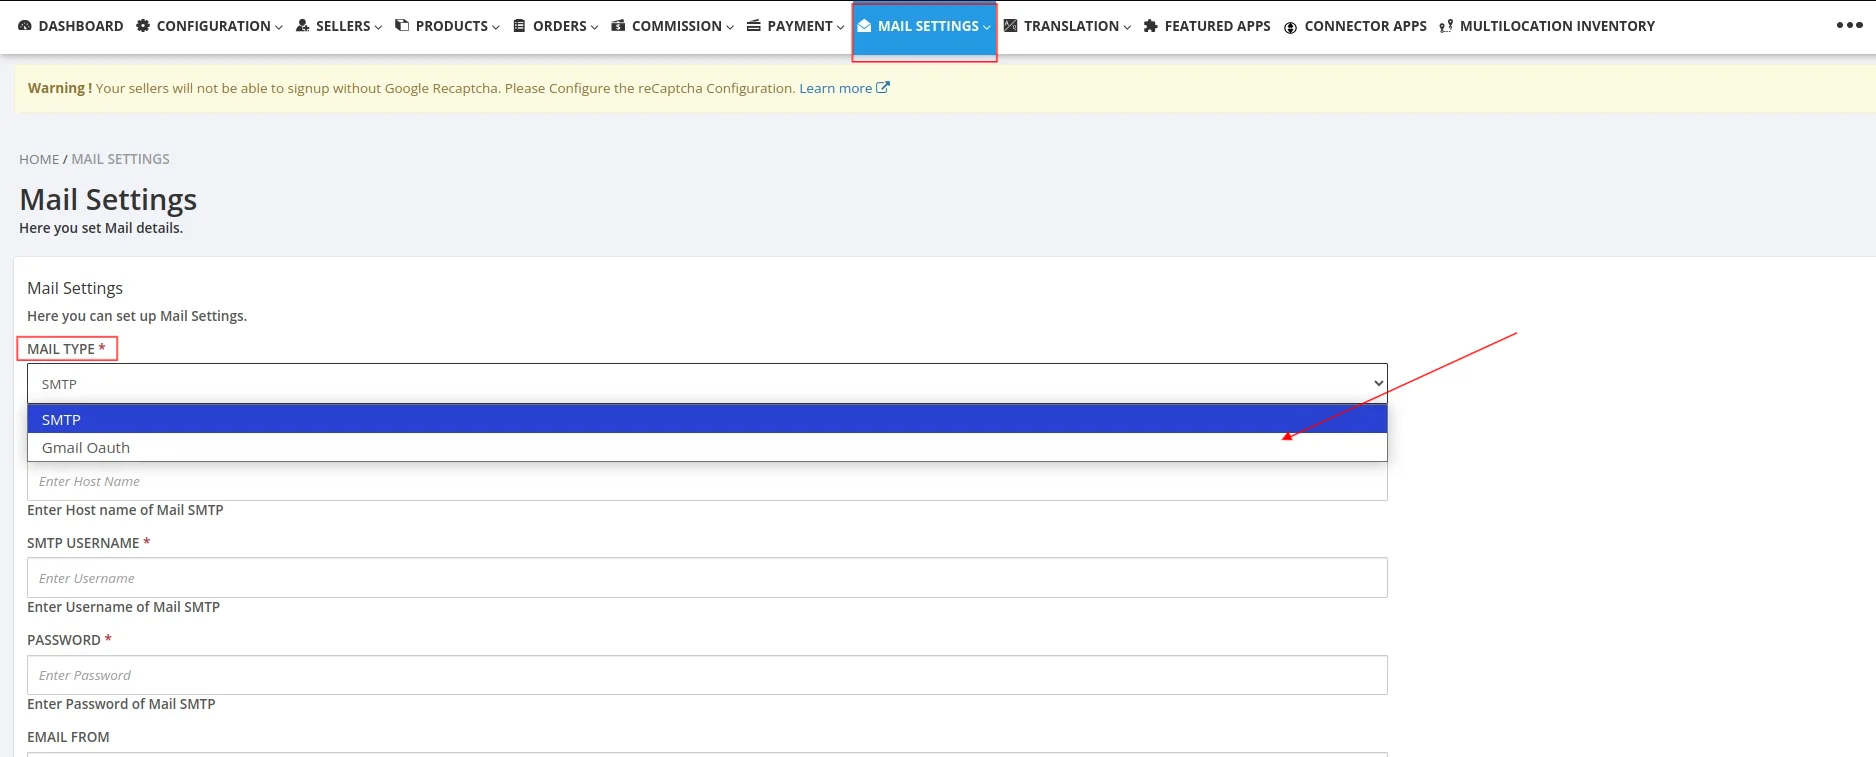Screen dimensions: 1876x757
Task: Click the Mail Settings envelope icon
Action: click(x=864, y=26)
